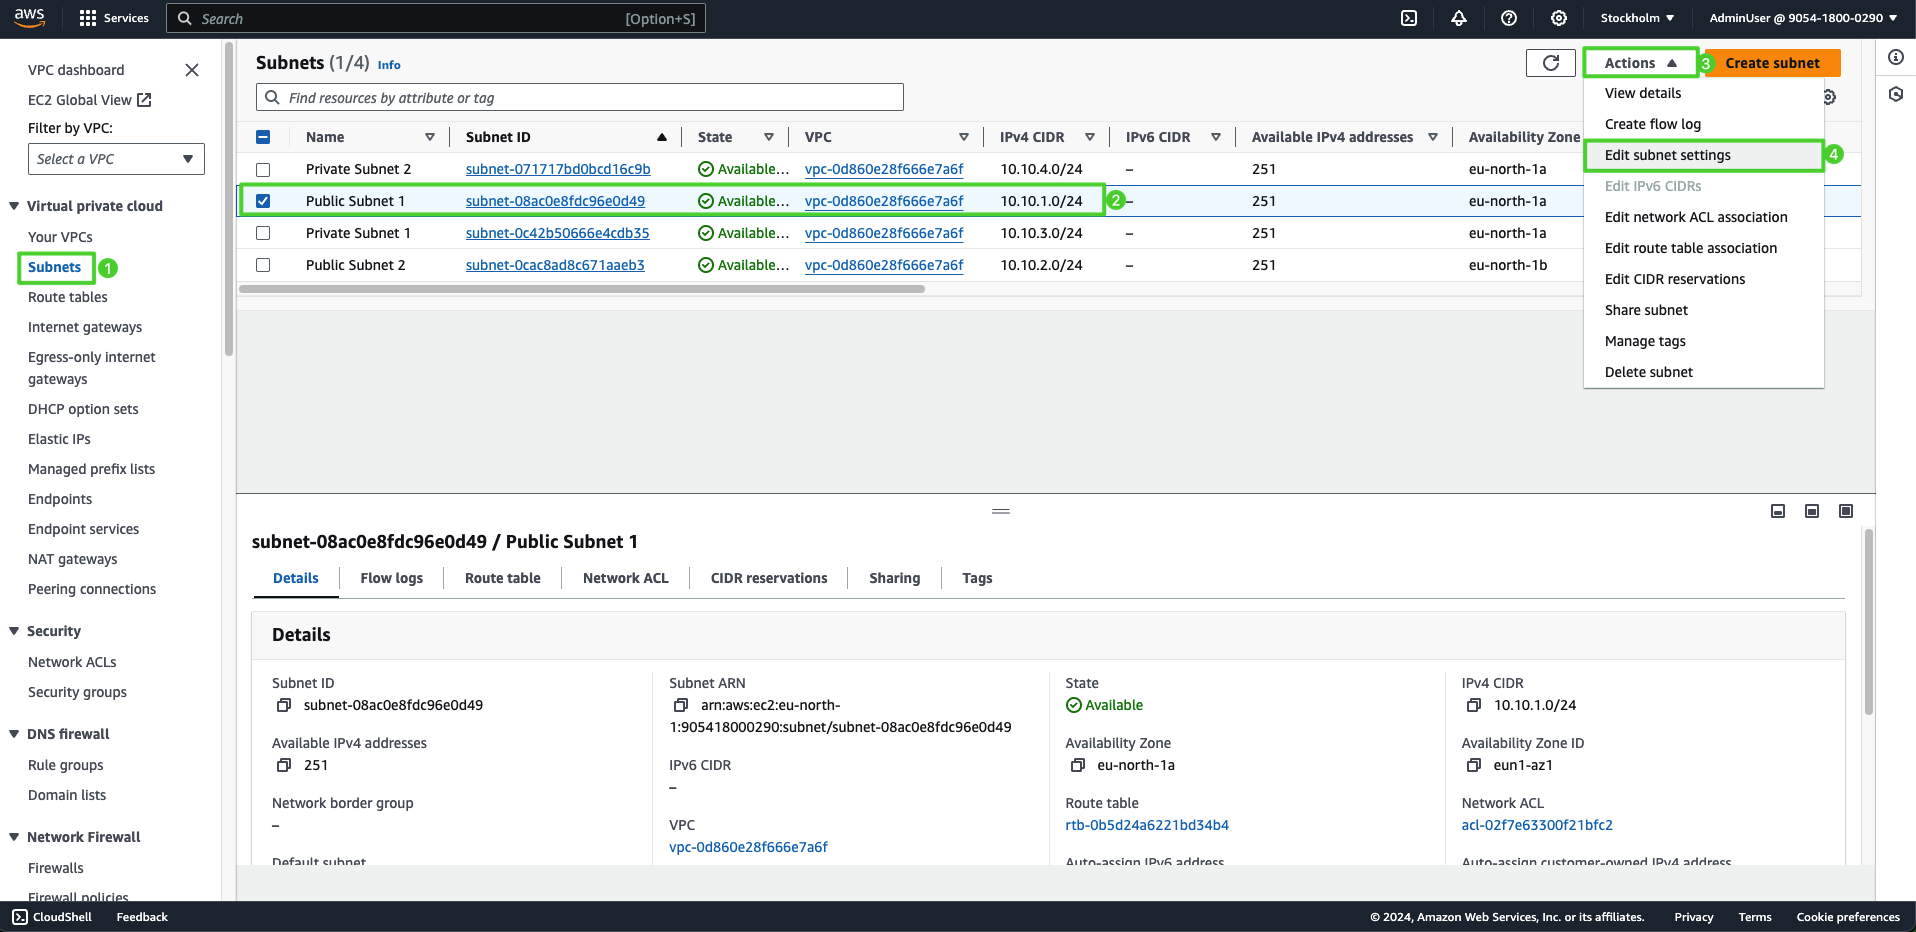This screenshot has height=932, width=1916.
Task: Close the VPC dashboard sidebar
Action: [192, 70]
